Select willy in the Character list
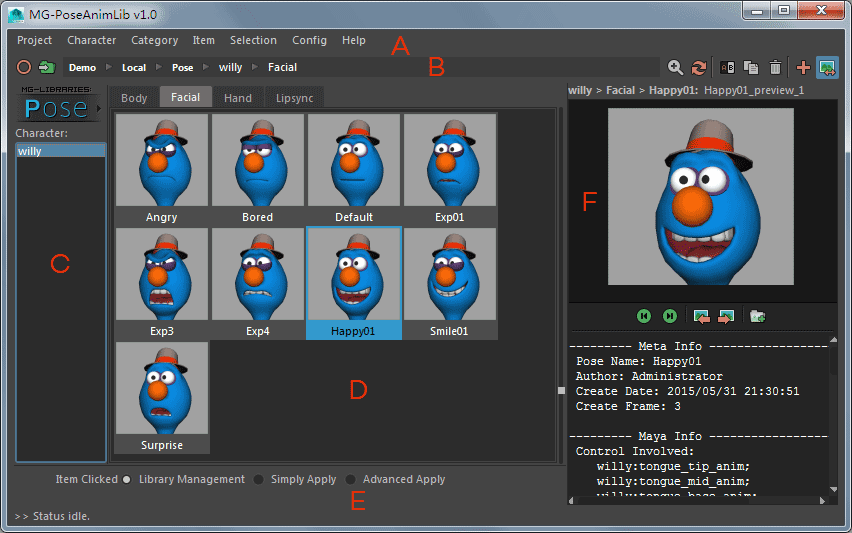The height and width of the screenshot is (533, 852). tap(60, 151)
